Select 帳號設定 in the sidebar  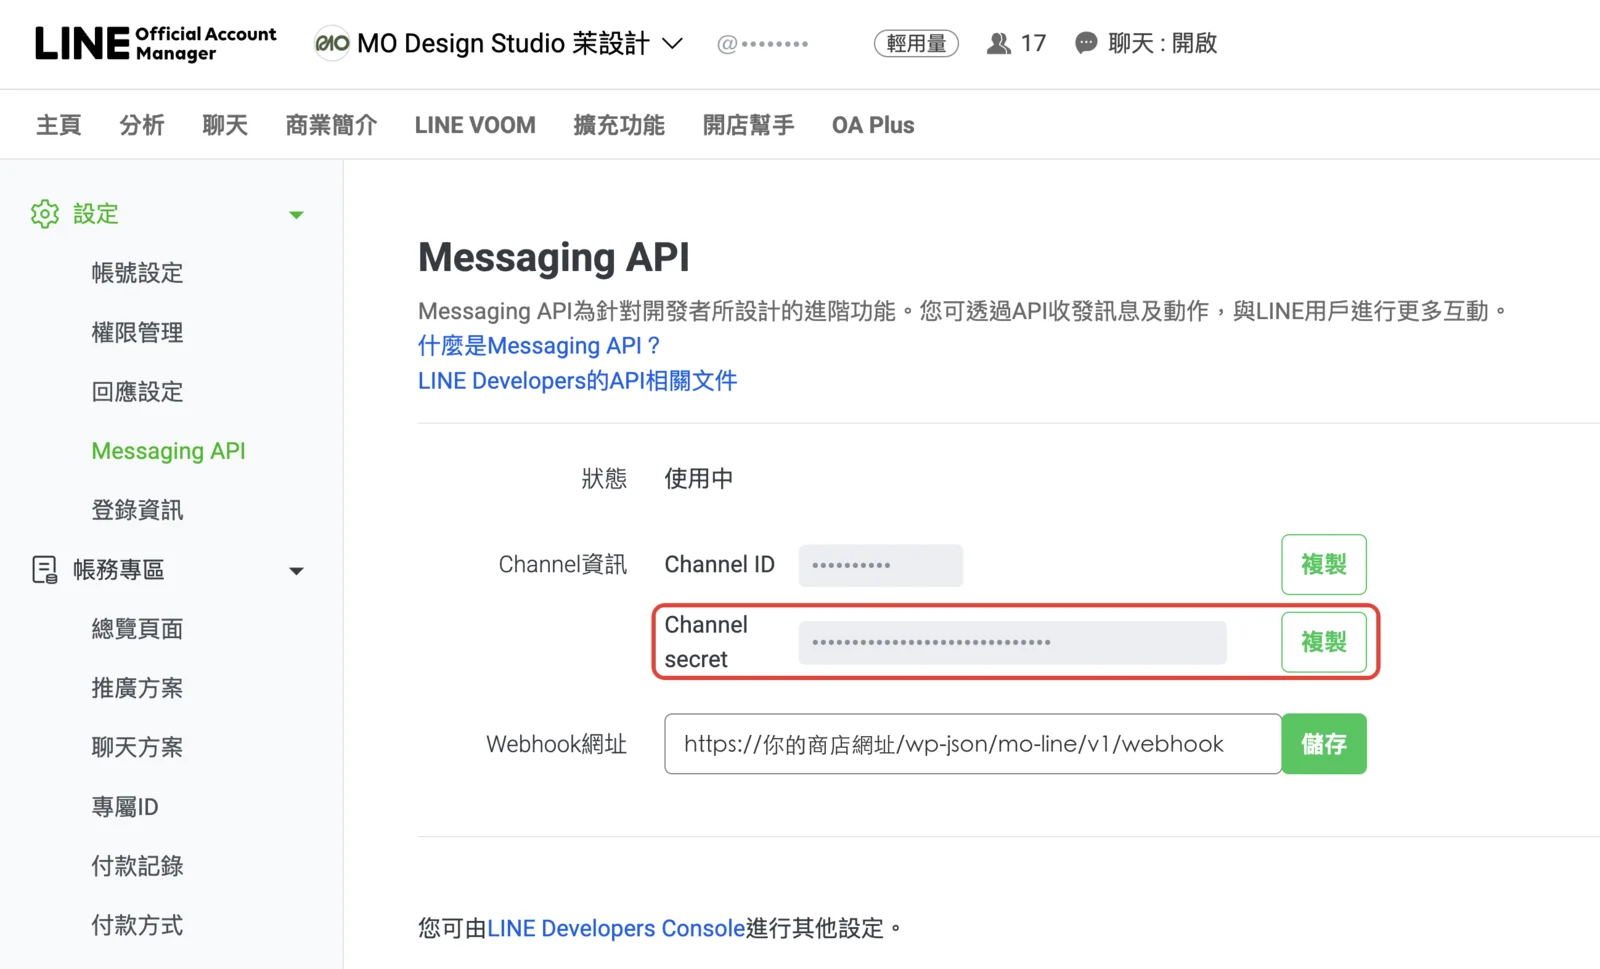coord(137,273)
